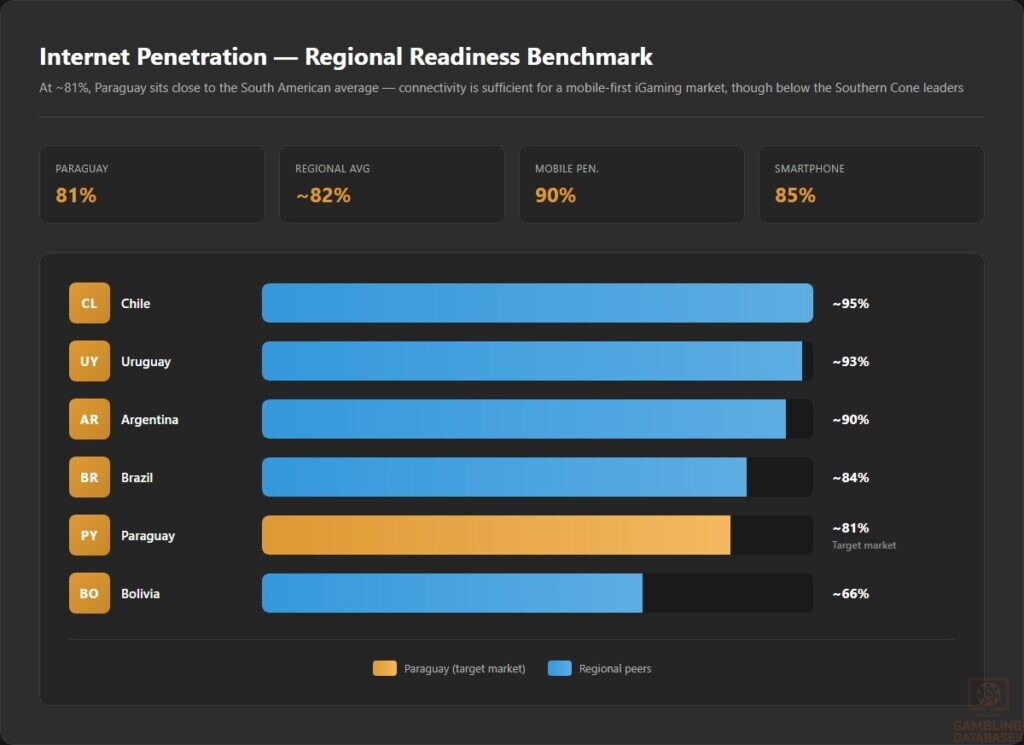Screen dimensions: 1024x745
Task: Click the 'Paraguay' row label in the chart
Action: [x=148, y=536]
